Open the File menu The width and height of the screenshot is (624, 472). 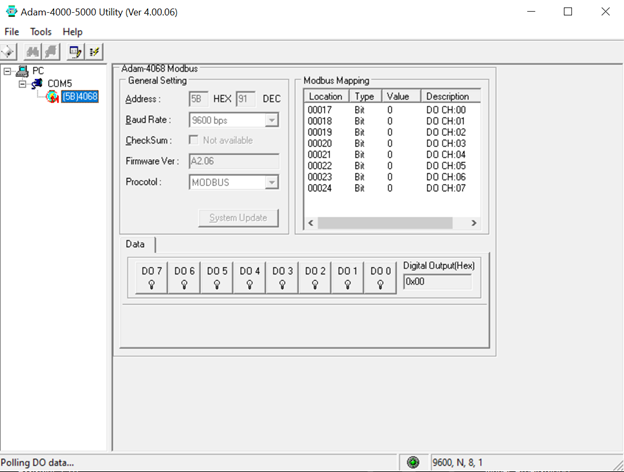pyautogui.click(x=12, y=32)
